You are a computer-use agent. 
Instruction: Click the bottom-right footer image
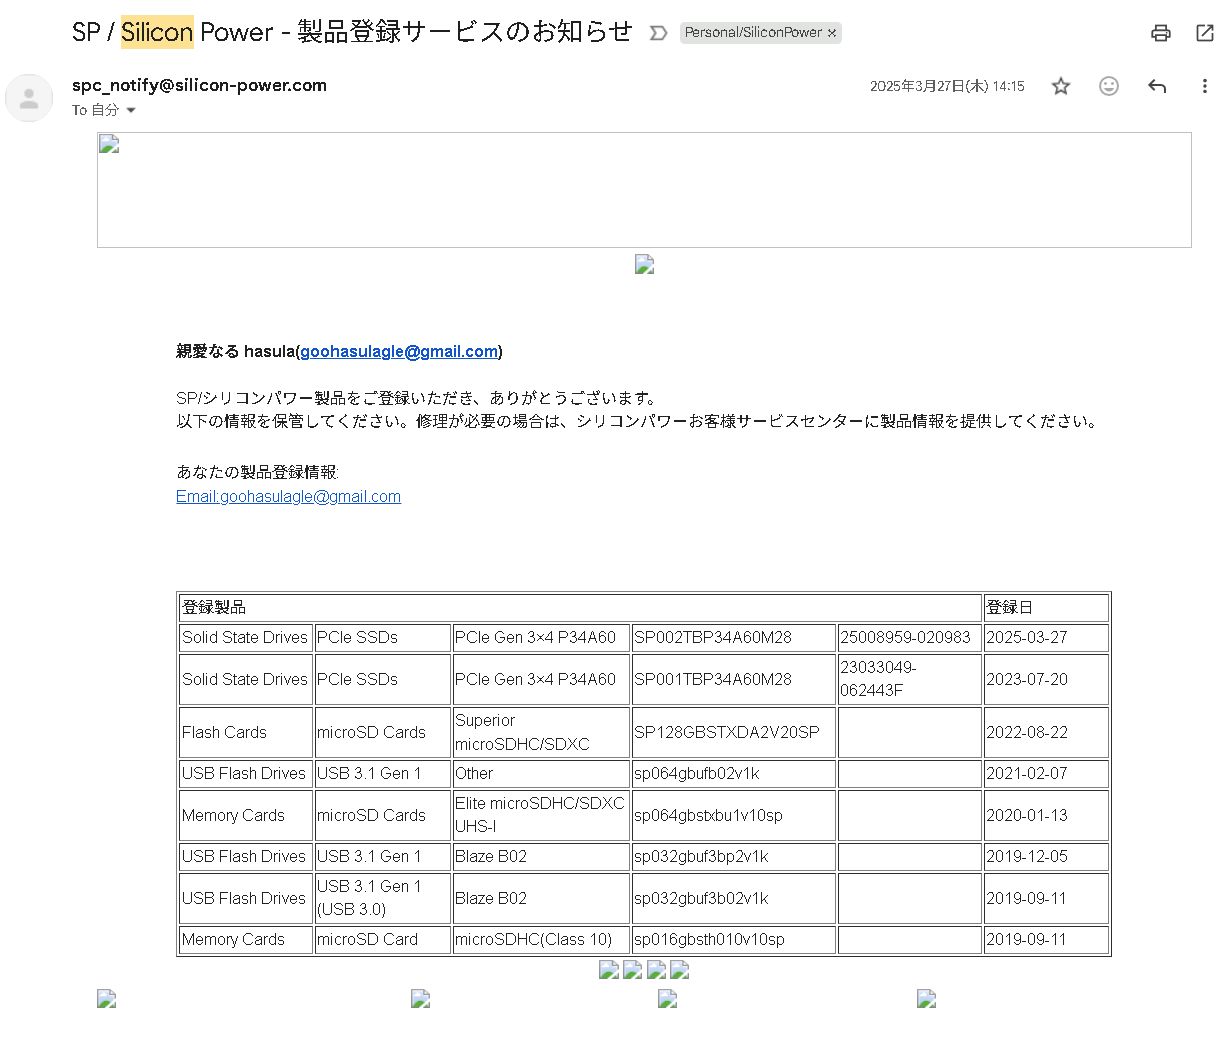[x=926, y=998]
